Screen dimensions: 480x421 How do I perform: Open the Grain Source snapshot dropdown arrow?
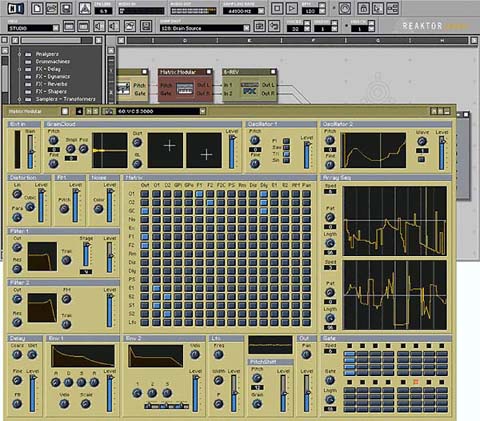point(246,28)
